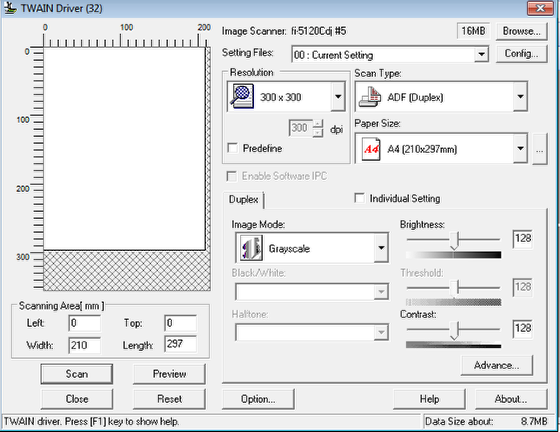Viewport: 560px width, 432px height.
Task: Close the TWAIN Driver window
Action: [540, 8]
